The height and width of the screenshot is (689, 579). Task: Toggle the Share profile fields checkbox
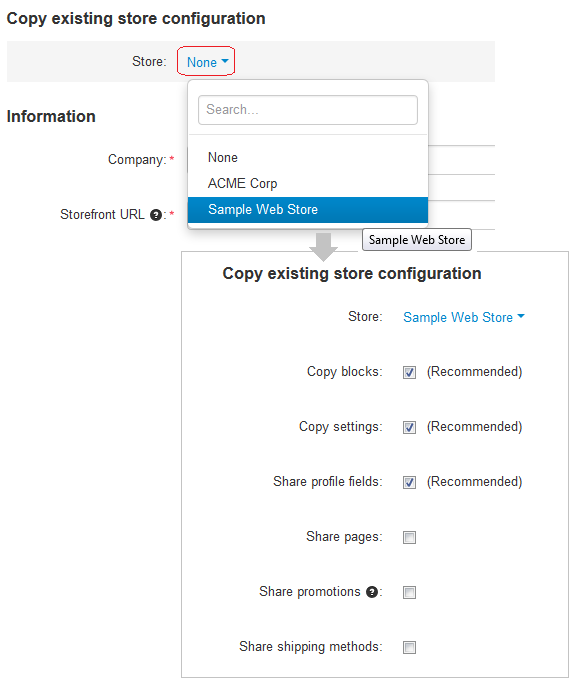409,482
